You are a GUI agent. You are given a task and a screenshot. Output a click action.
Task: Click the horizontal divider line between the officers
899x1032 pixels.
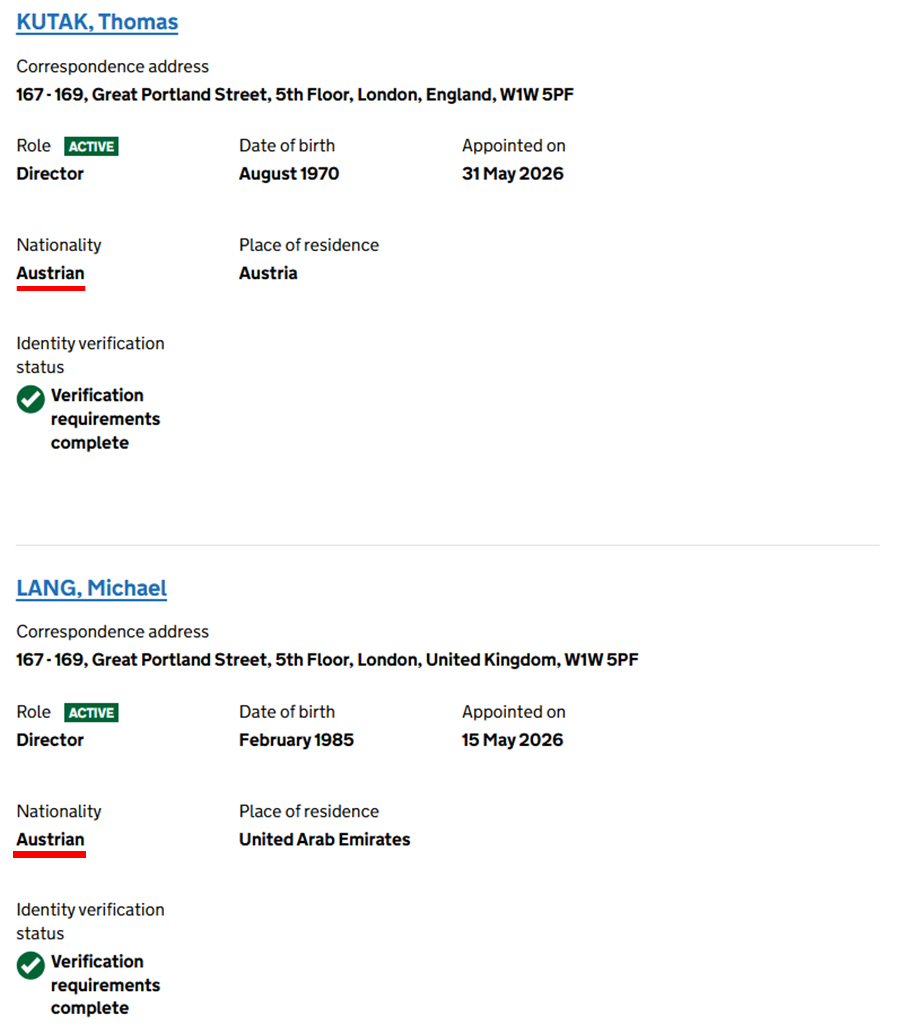(448, 545)
